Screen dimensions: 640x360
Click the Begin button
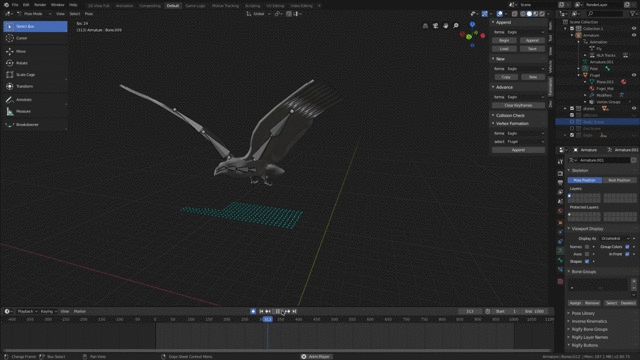(x=504, y=40)
